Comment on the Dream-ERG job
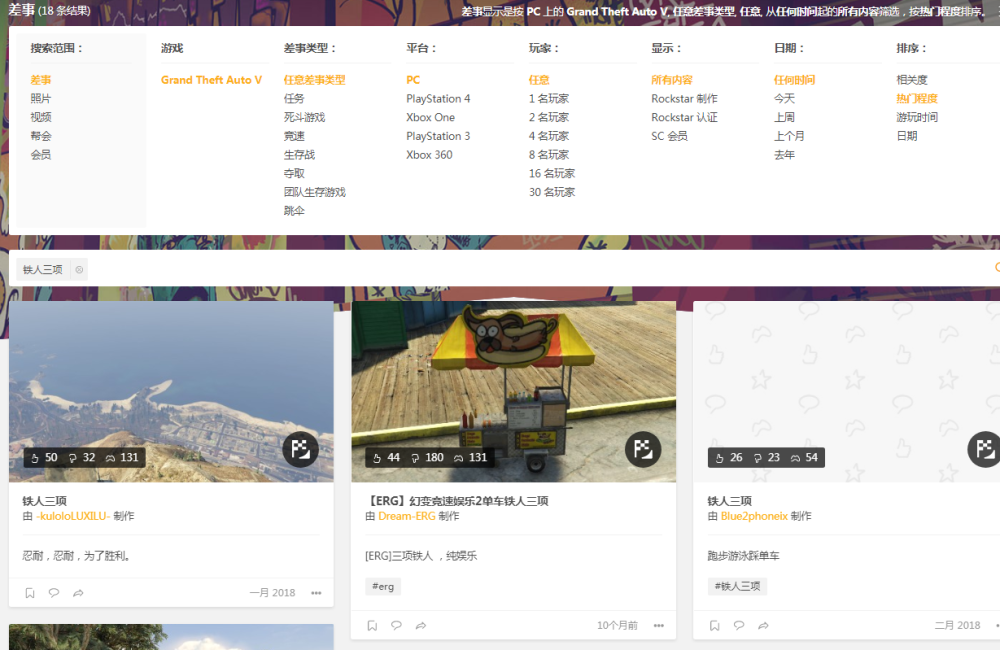Screen dimensions: 1000x650 point(397,626)
